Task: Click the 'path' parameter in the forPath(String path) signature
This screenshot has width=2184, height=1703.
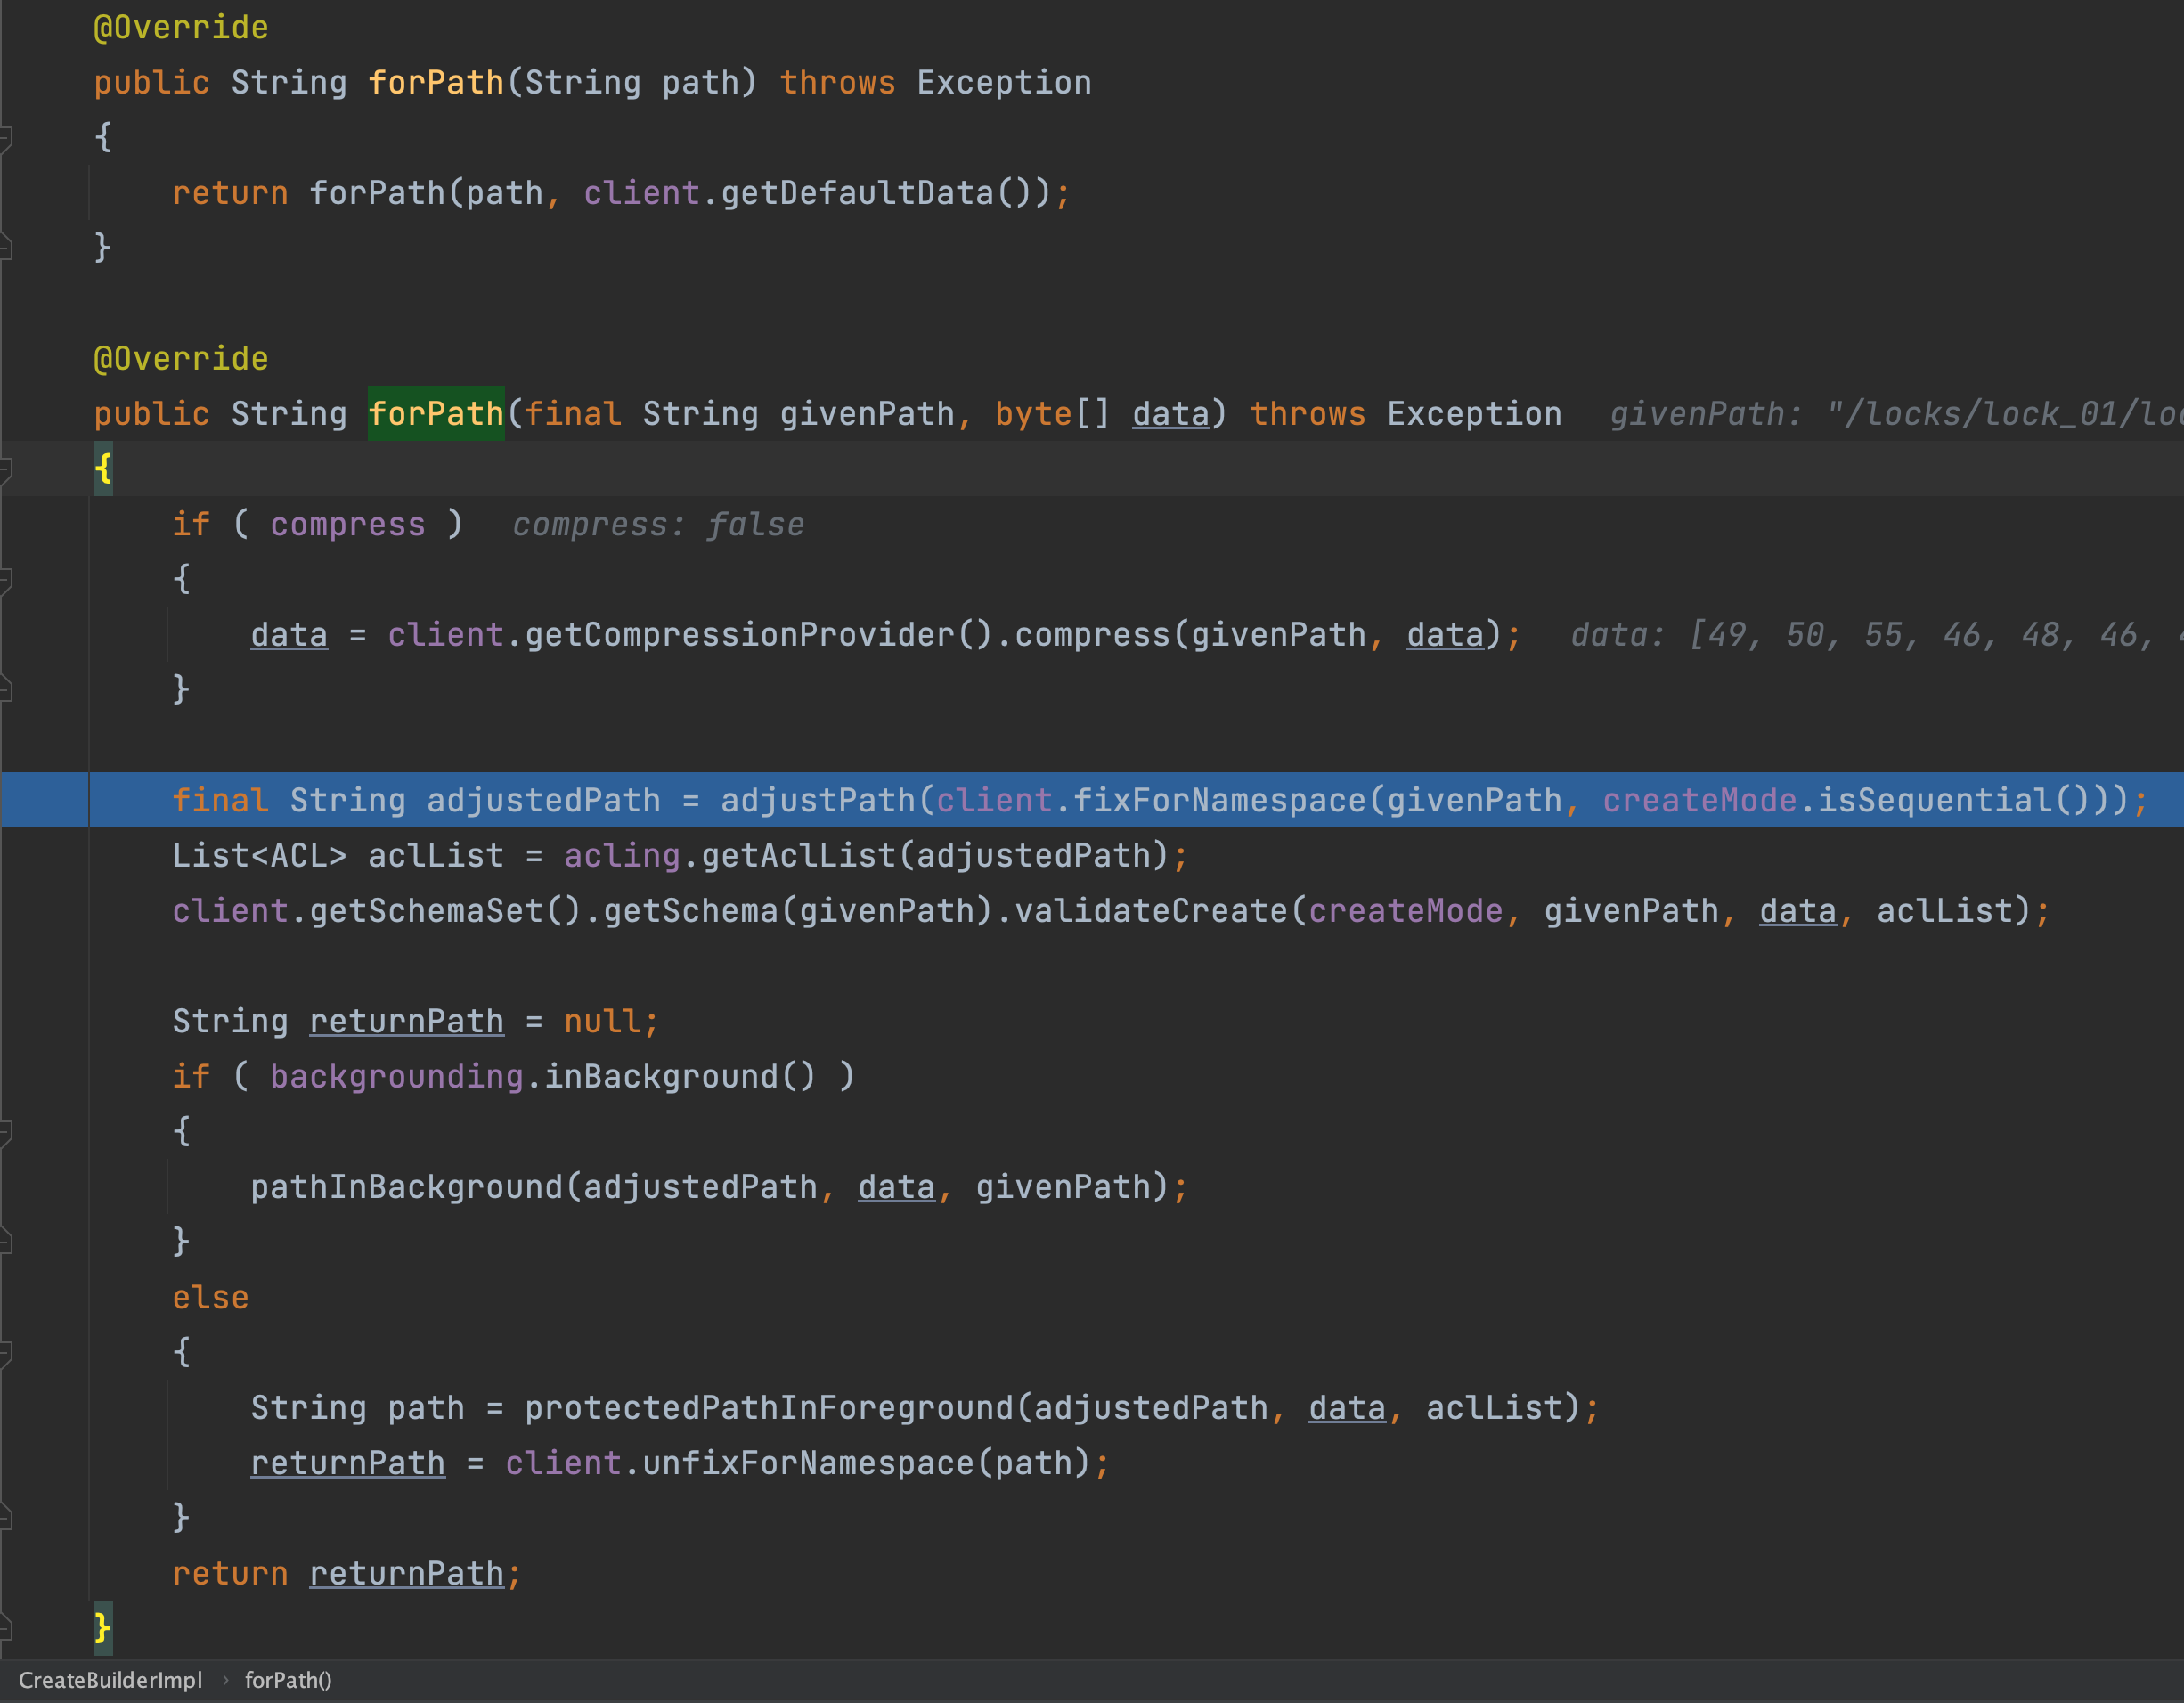Action: click(x=700, y=82)
